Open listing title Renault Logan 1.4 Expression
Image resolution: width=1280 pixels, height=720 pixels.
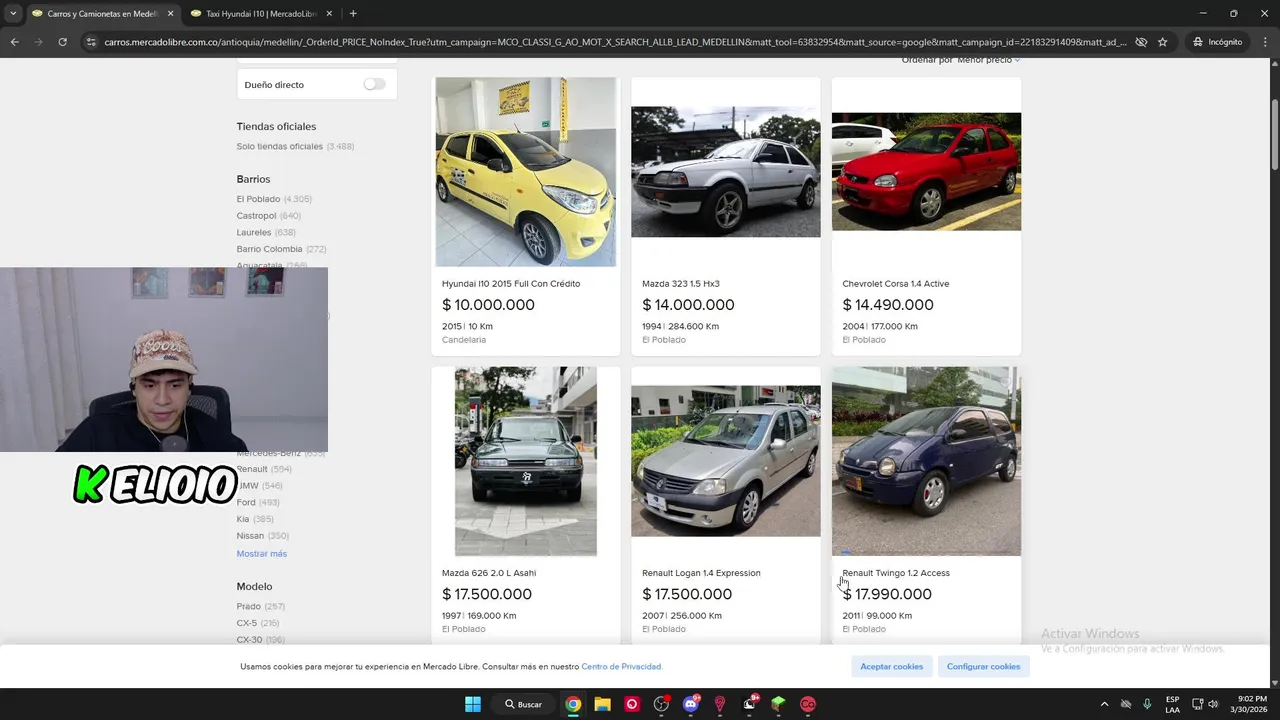pos(701,573)
